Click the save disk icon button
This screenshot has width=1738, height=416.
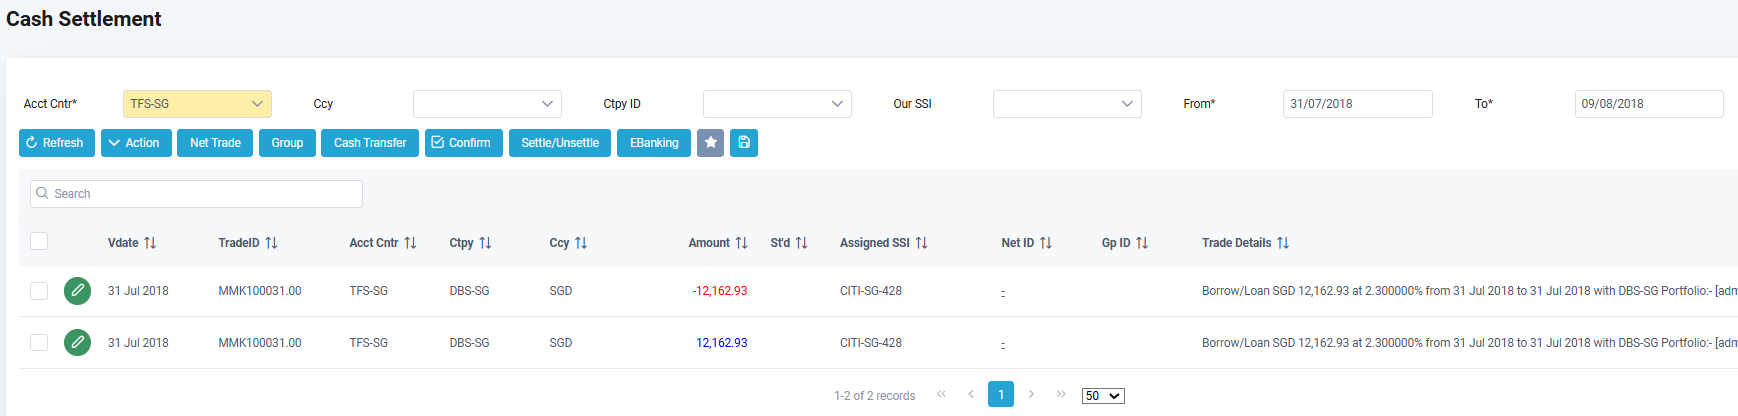coord(744,143)
